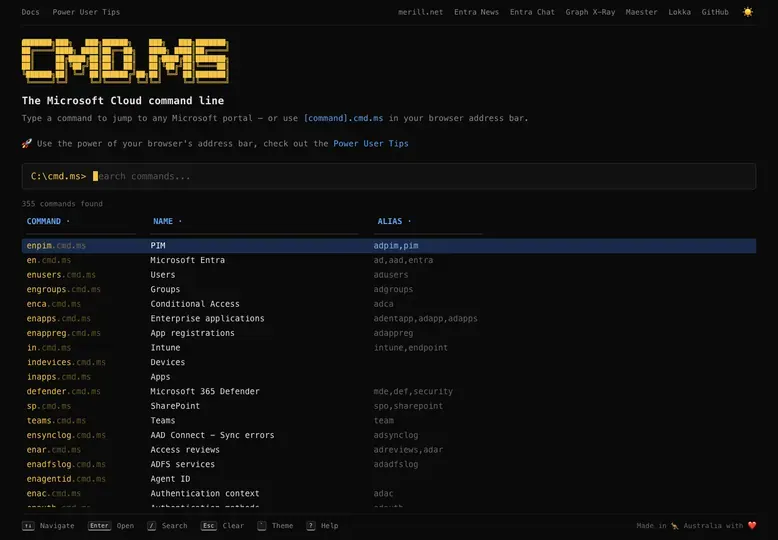The width and height of the screenshot is (778, 540).
Task: Open Graph X-Ray link
Action: [x=590, y=12]
